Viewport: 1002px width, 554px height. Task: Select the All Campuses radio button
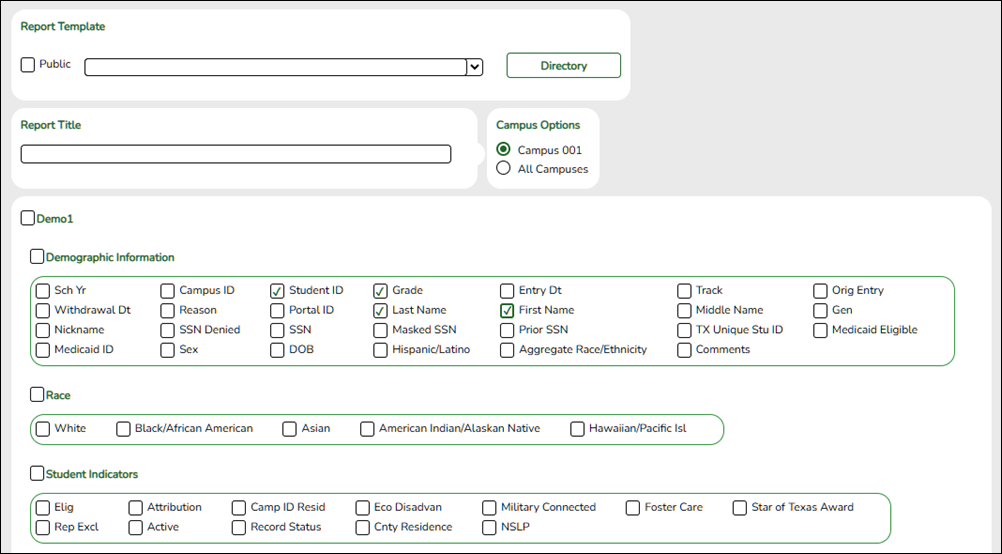coord(504,168)
